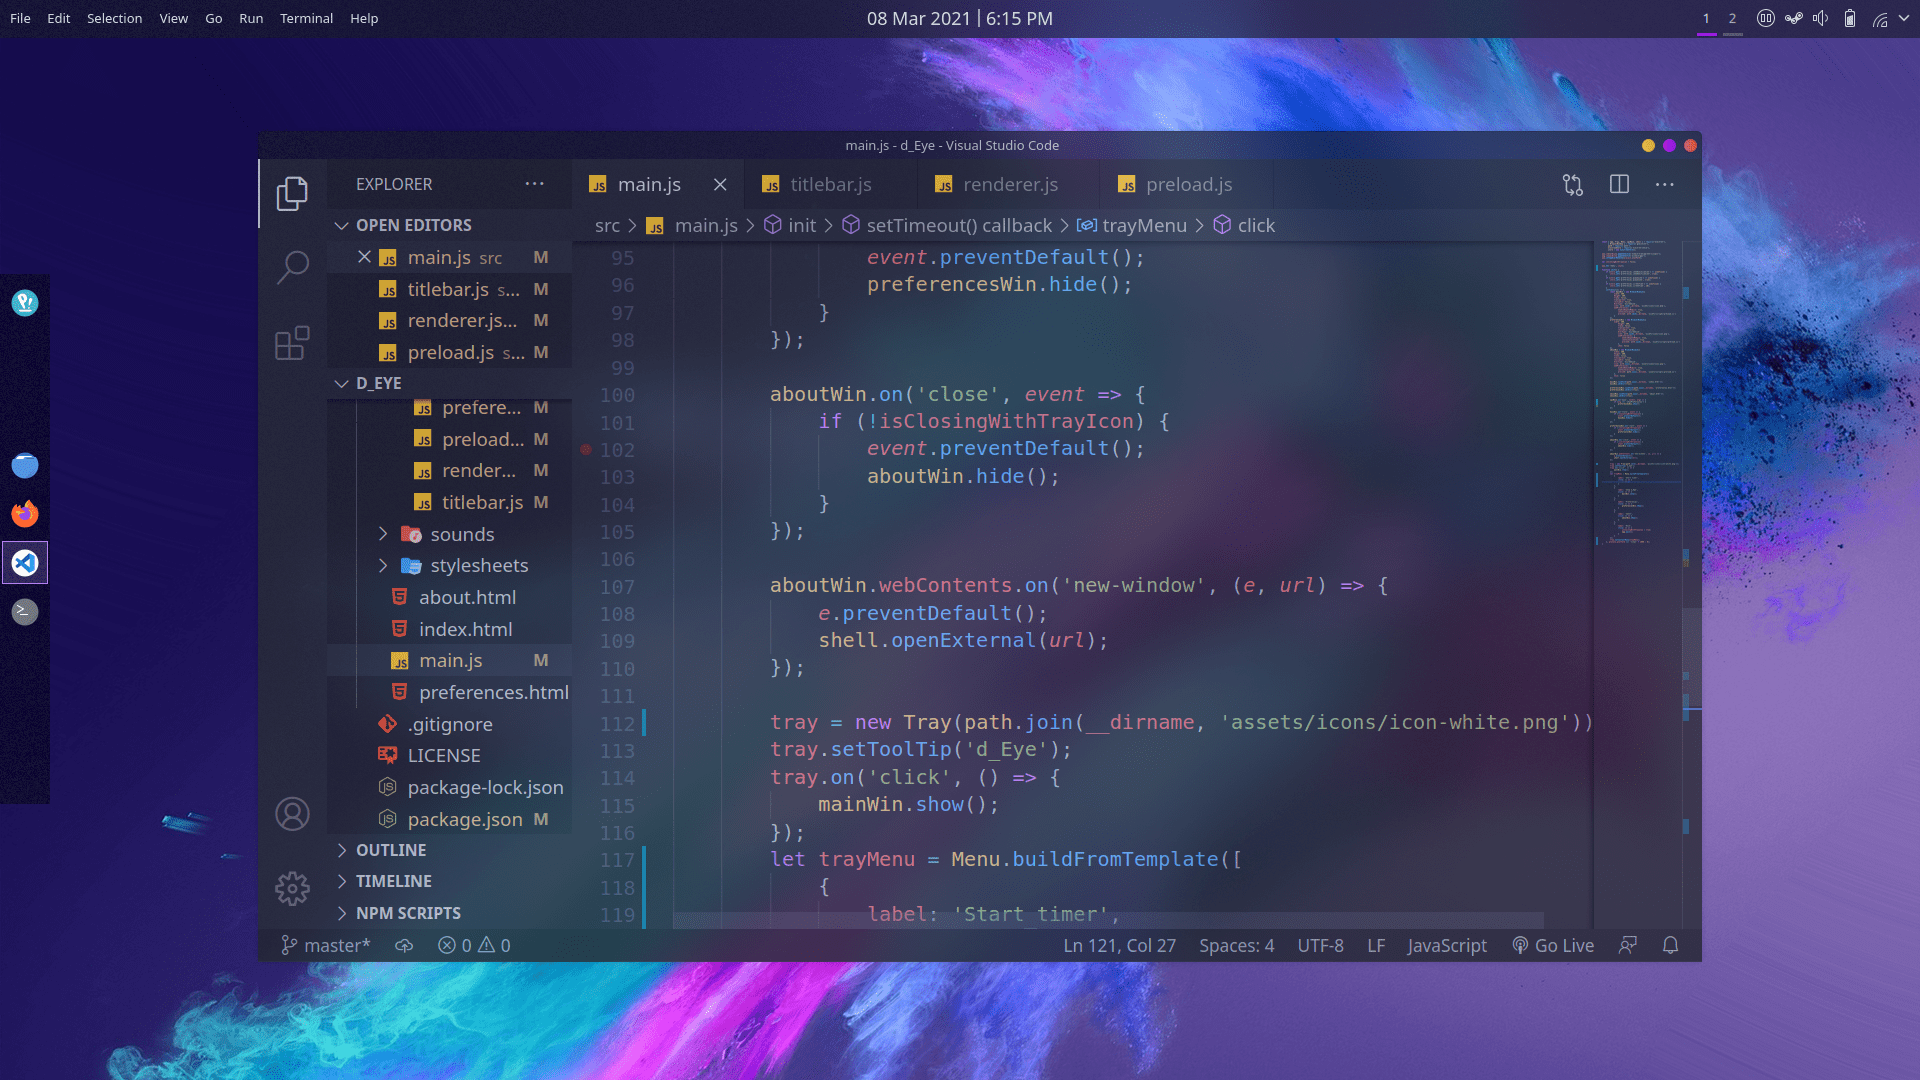
Task: Open the Terminal menu
Action: [306, 18]
